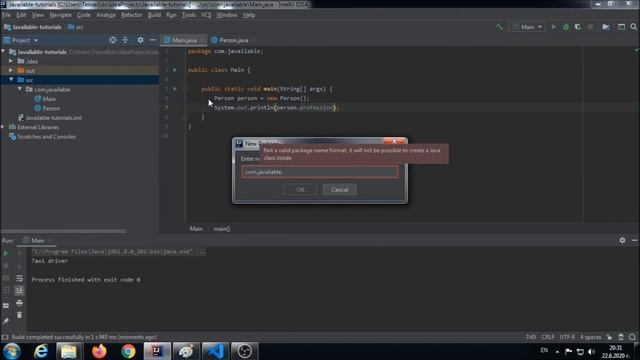Select the Main tab in the Run panel
This screenshot has width=640, height=360.
38,240
